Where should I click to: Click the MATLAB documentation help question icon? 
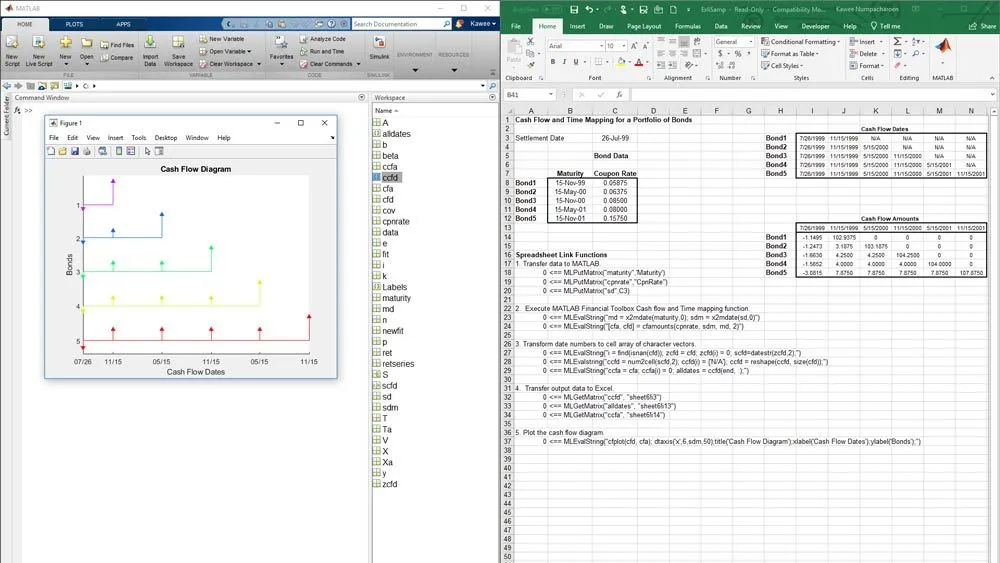pos(331,24)
